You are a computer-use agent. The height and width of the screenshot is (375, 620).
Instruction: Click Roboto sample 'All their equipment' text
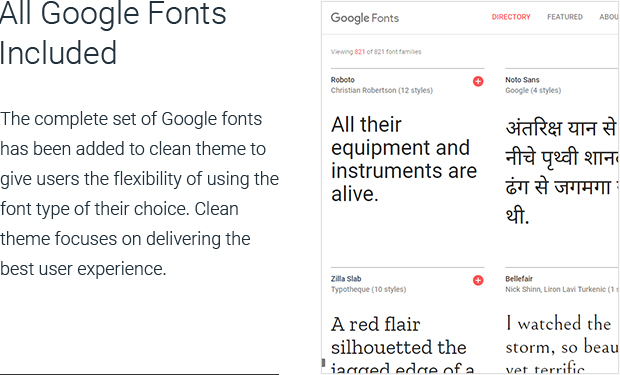[404, 159]
